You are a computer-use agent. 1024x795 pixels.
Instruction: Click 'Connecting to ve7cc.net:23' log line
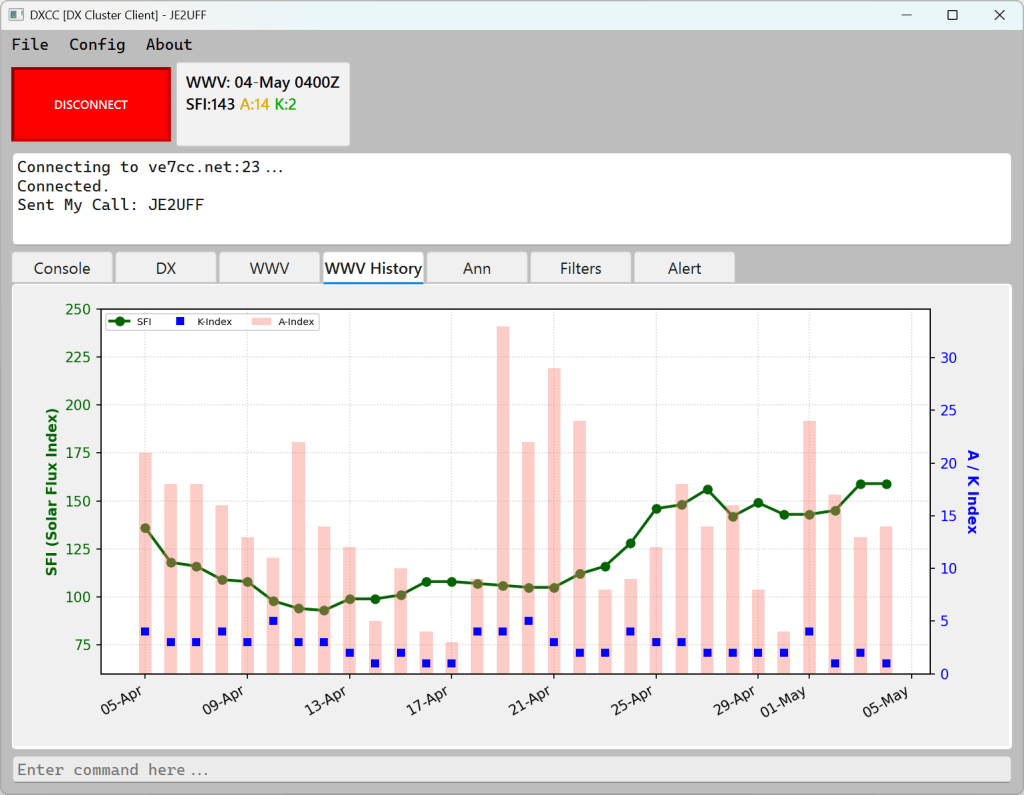150,167
